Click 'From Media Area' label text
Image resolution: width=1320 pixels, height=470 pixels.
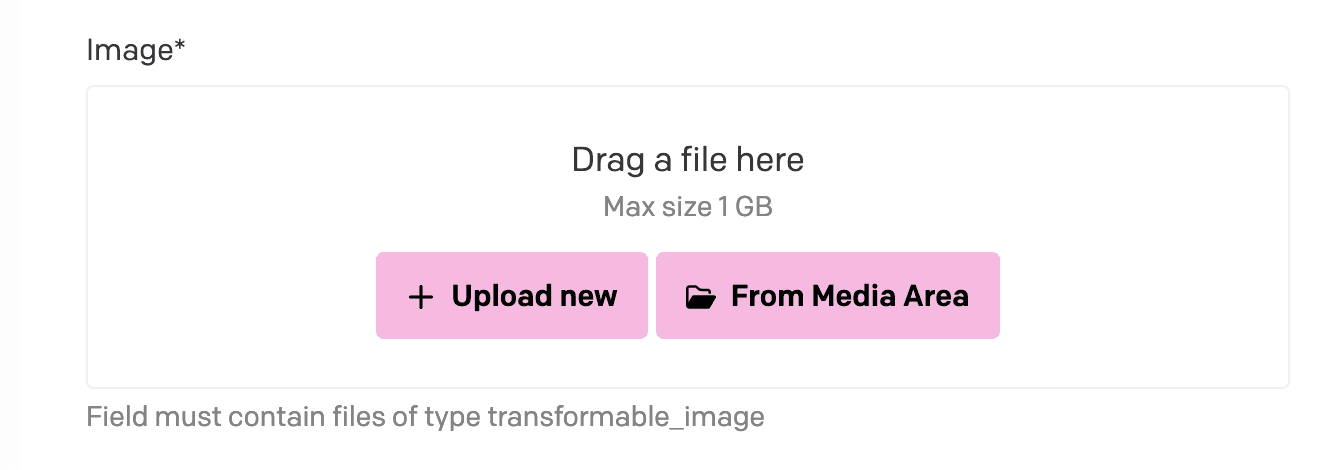pyautogui.click(x=850, y=296)
